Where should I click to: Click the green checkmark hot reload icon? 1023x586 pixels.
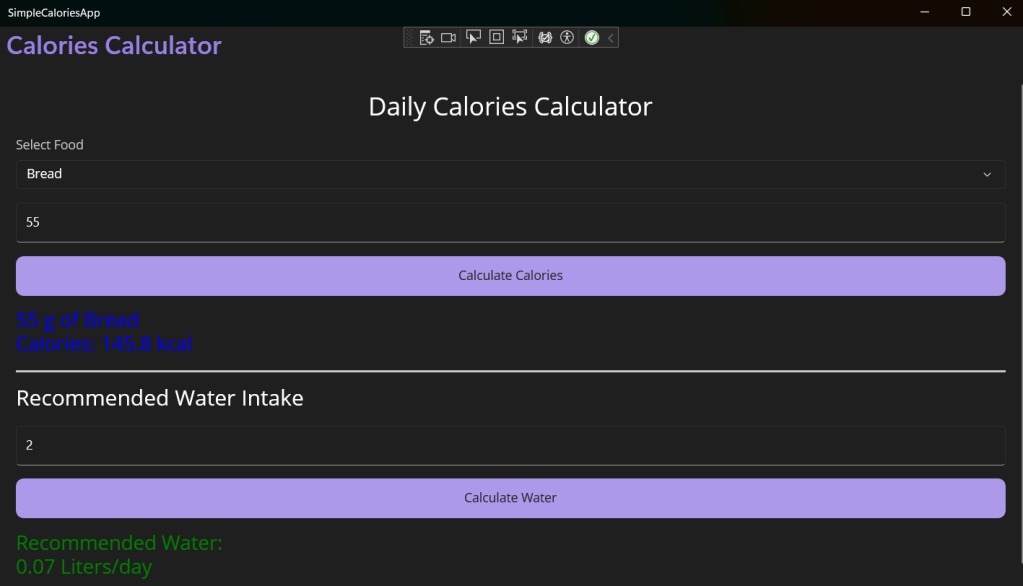coord(592,38)
